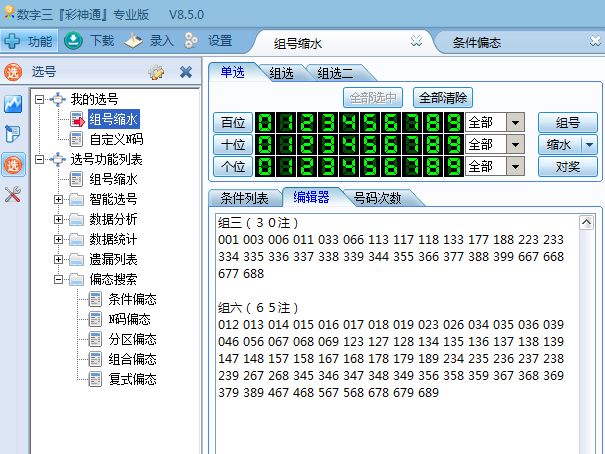Image resolution: width=605 pixels, height=454 pixels.
Task: Click the 下载 download icon
Action: [x=74, y=41]
